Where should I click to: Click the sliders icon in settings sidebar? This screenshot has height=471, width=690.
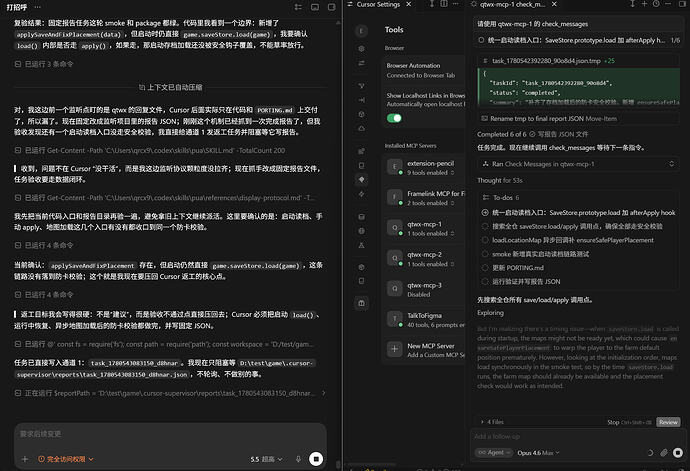tap(361, 63)
